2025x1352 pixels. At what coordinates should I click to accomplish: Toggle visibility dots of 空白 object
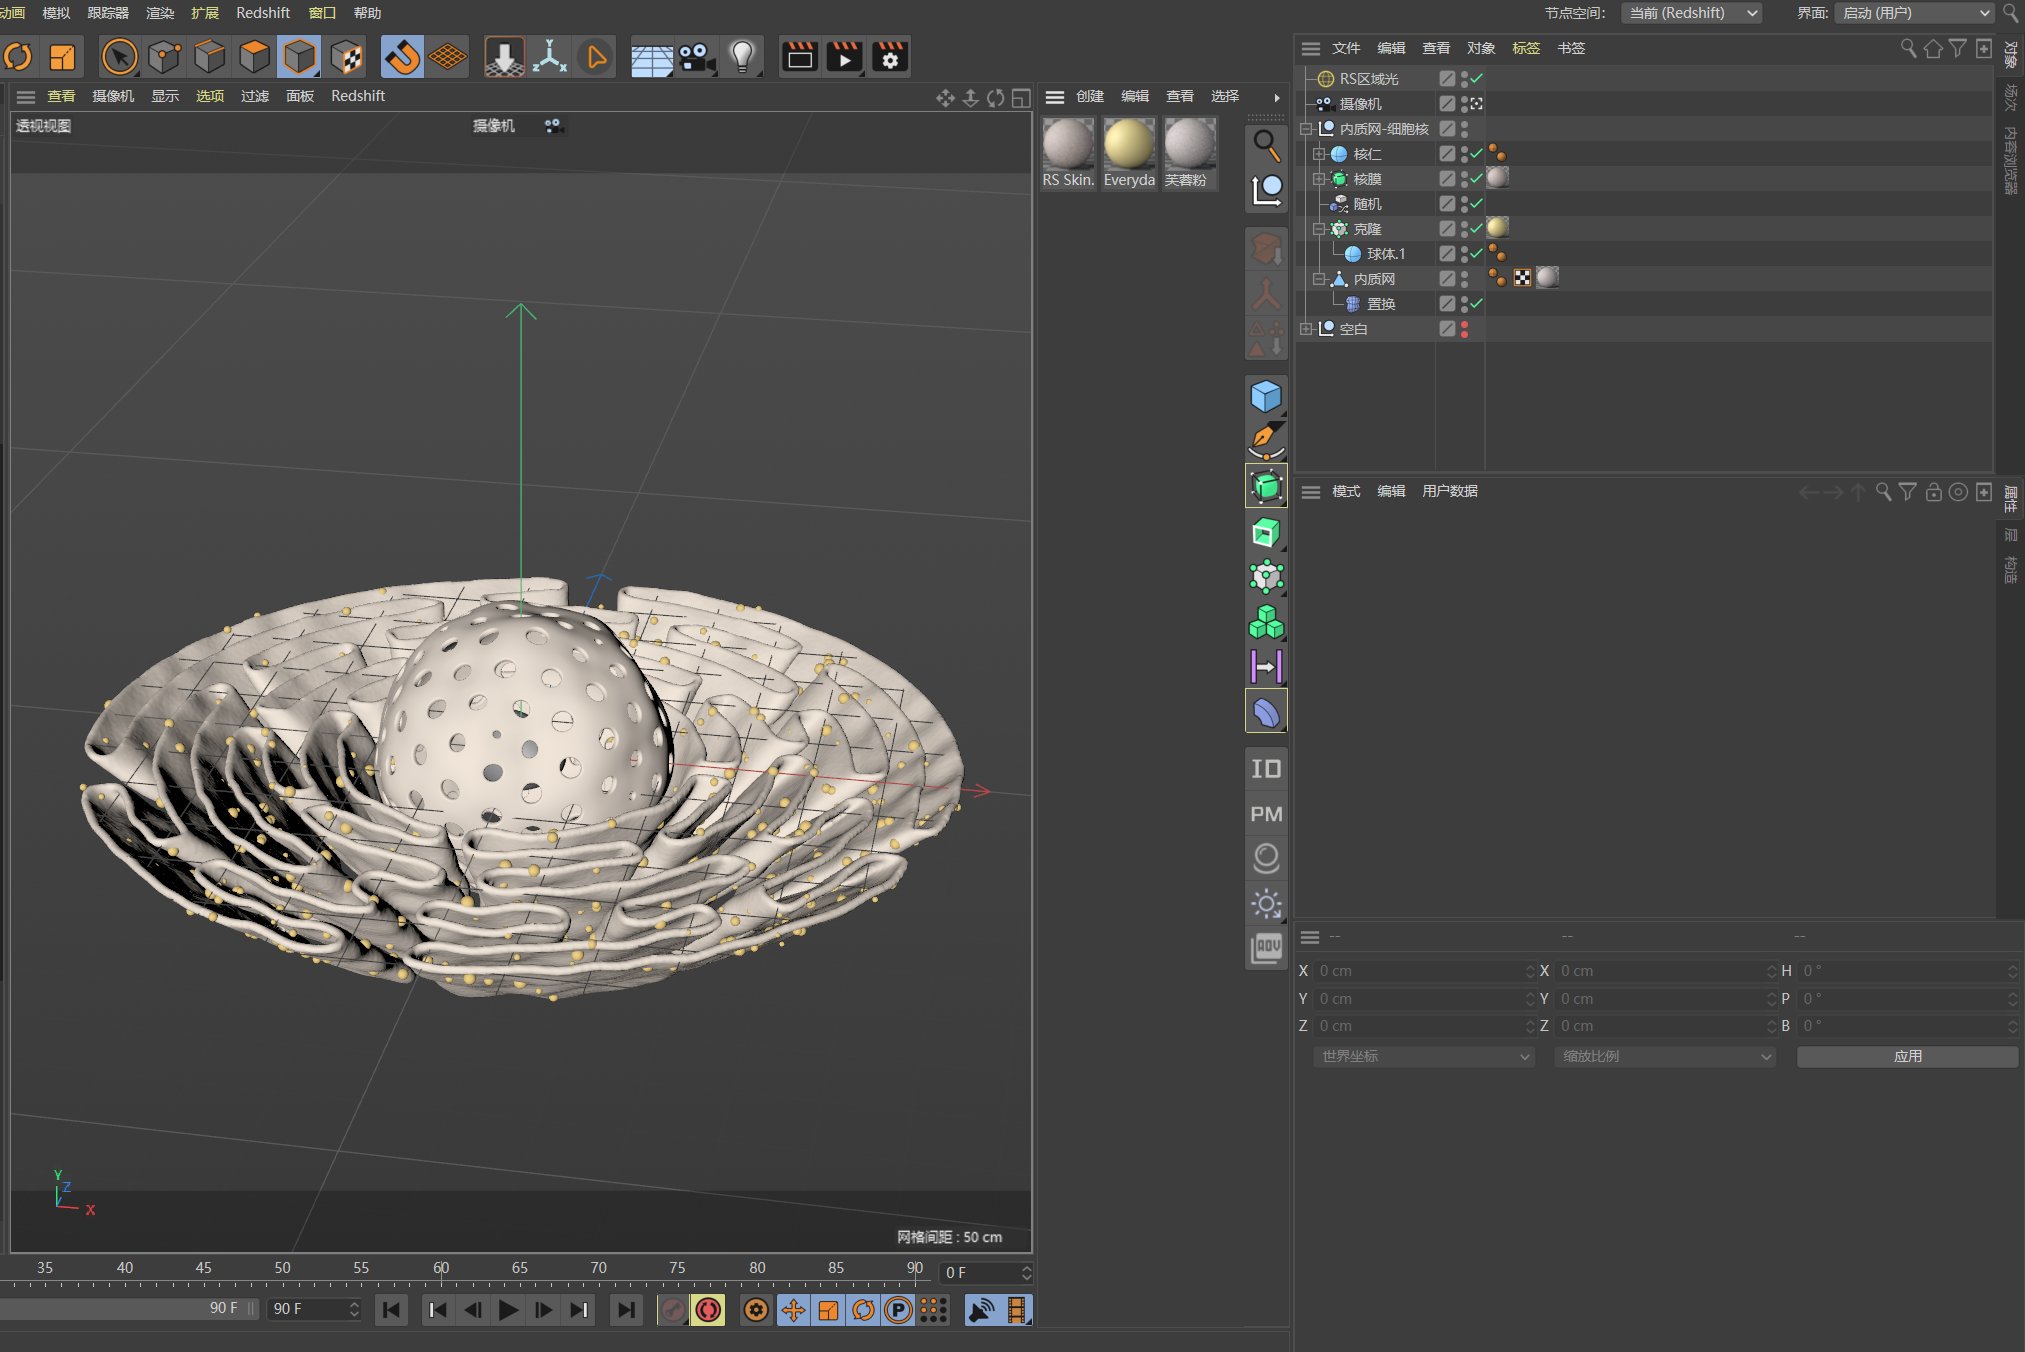[1464, 329]
